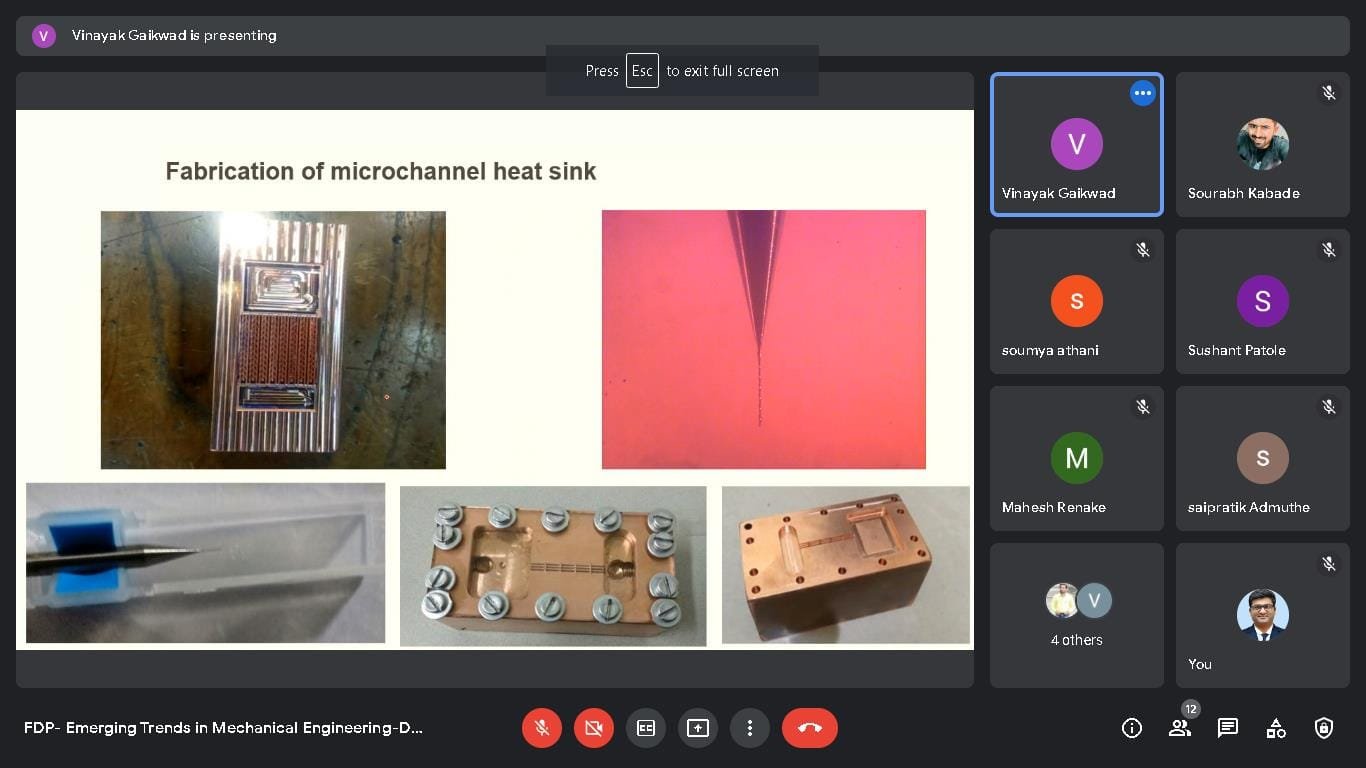
Task: Click the meeting title FDP- Emerging Trends
Action: [x=223, y=728]
